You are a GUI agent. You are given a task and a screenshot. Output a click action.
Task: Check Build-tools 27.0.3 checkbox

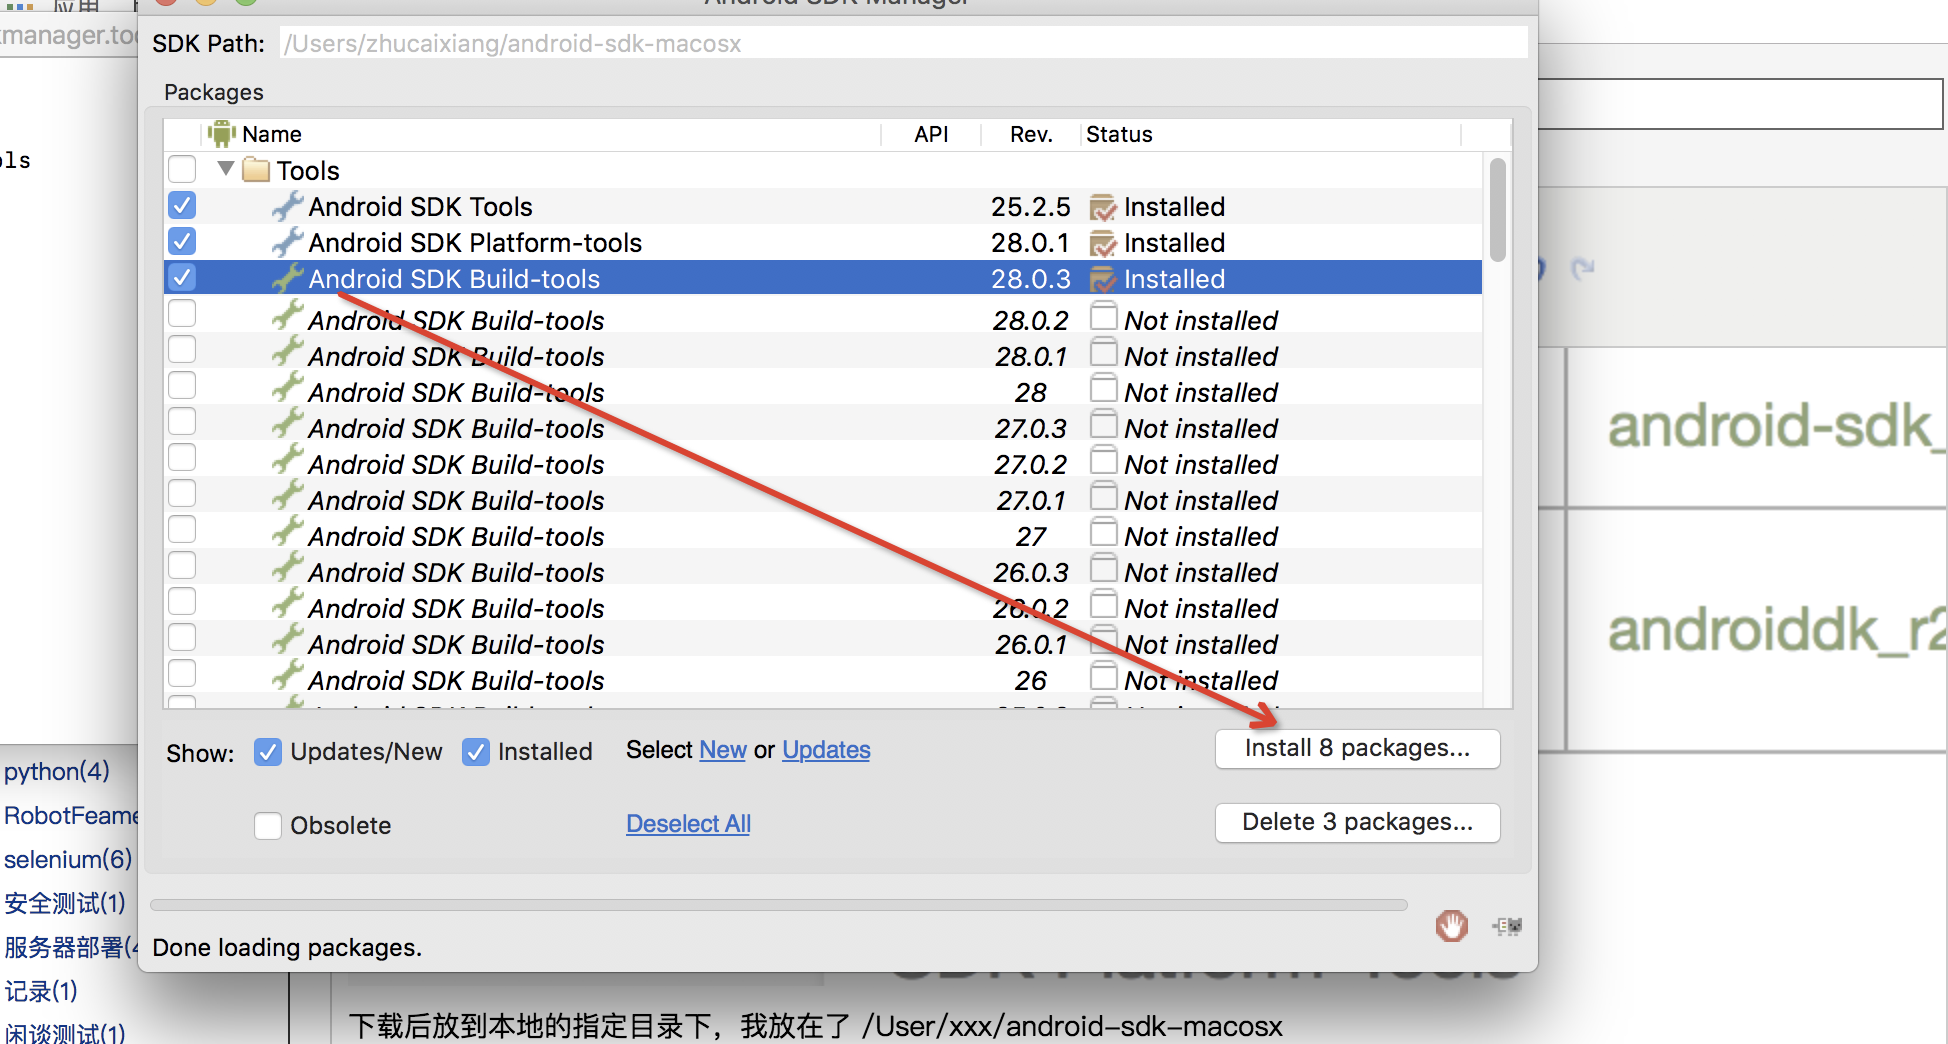pyautogui.click(x=182, y=421)
